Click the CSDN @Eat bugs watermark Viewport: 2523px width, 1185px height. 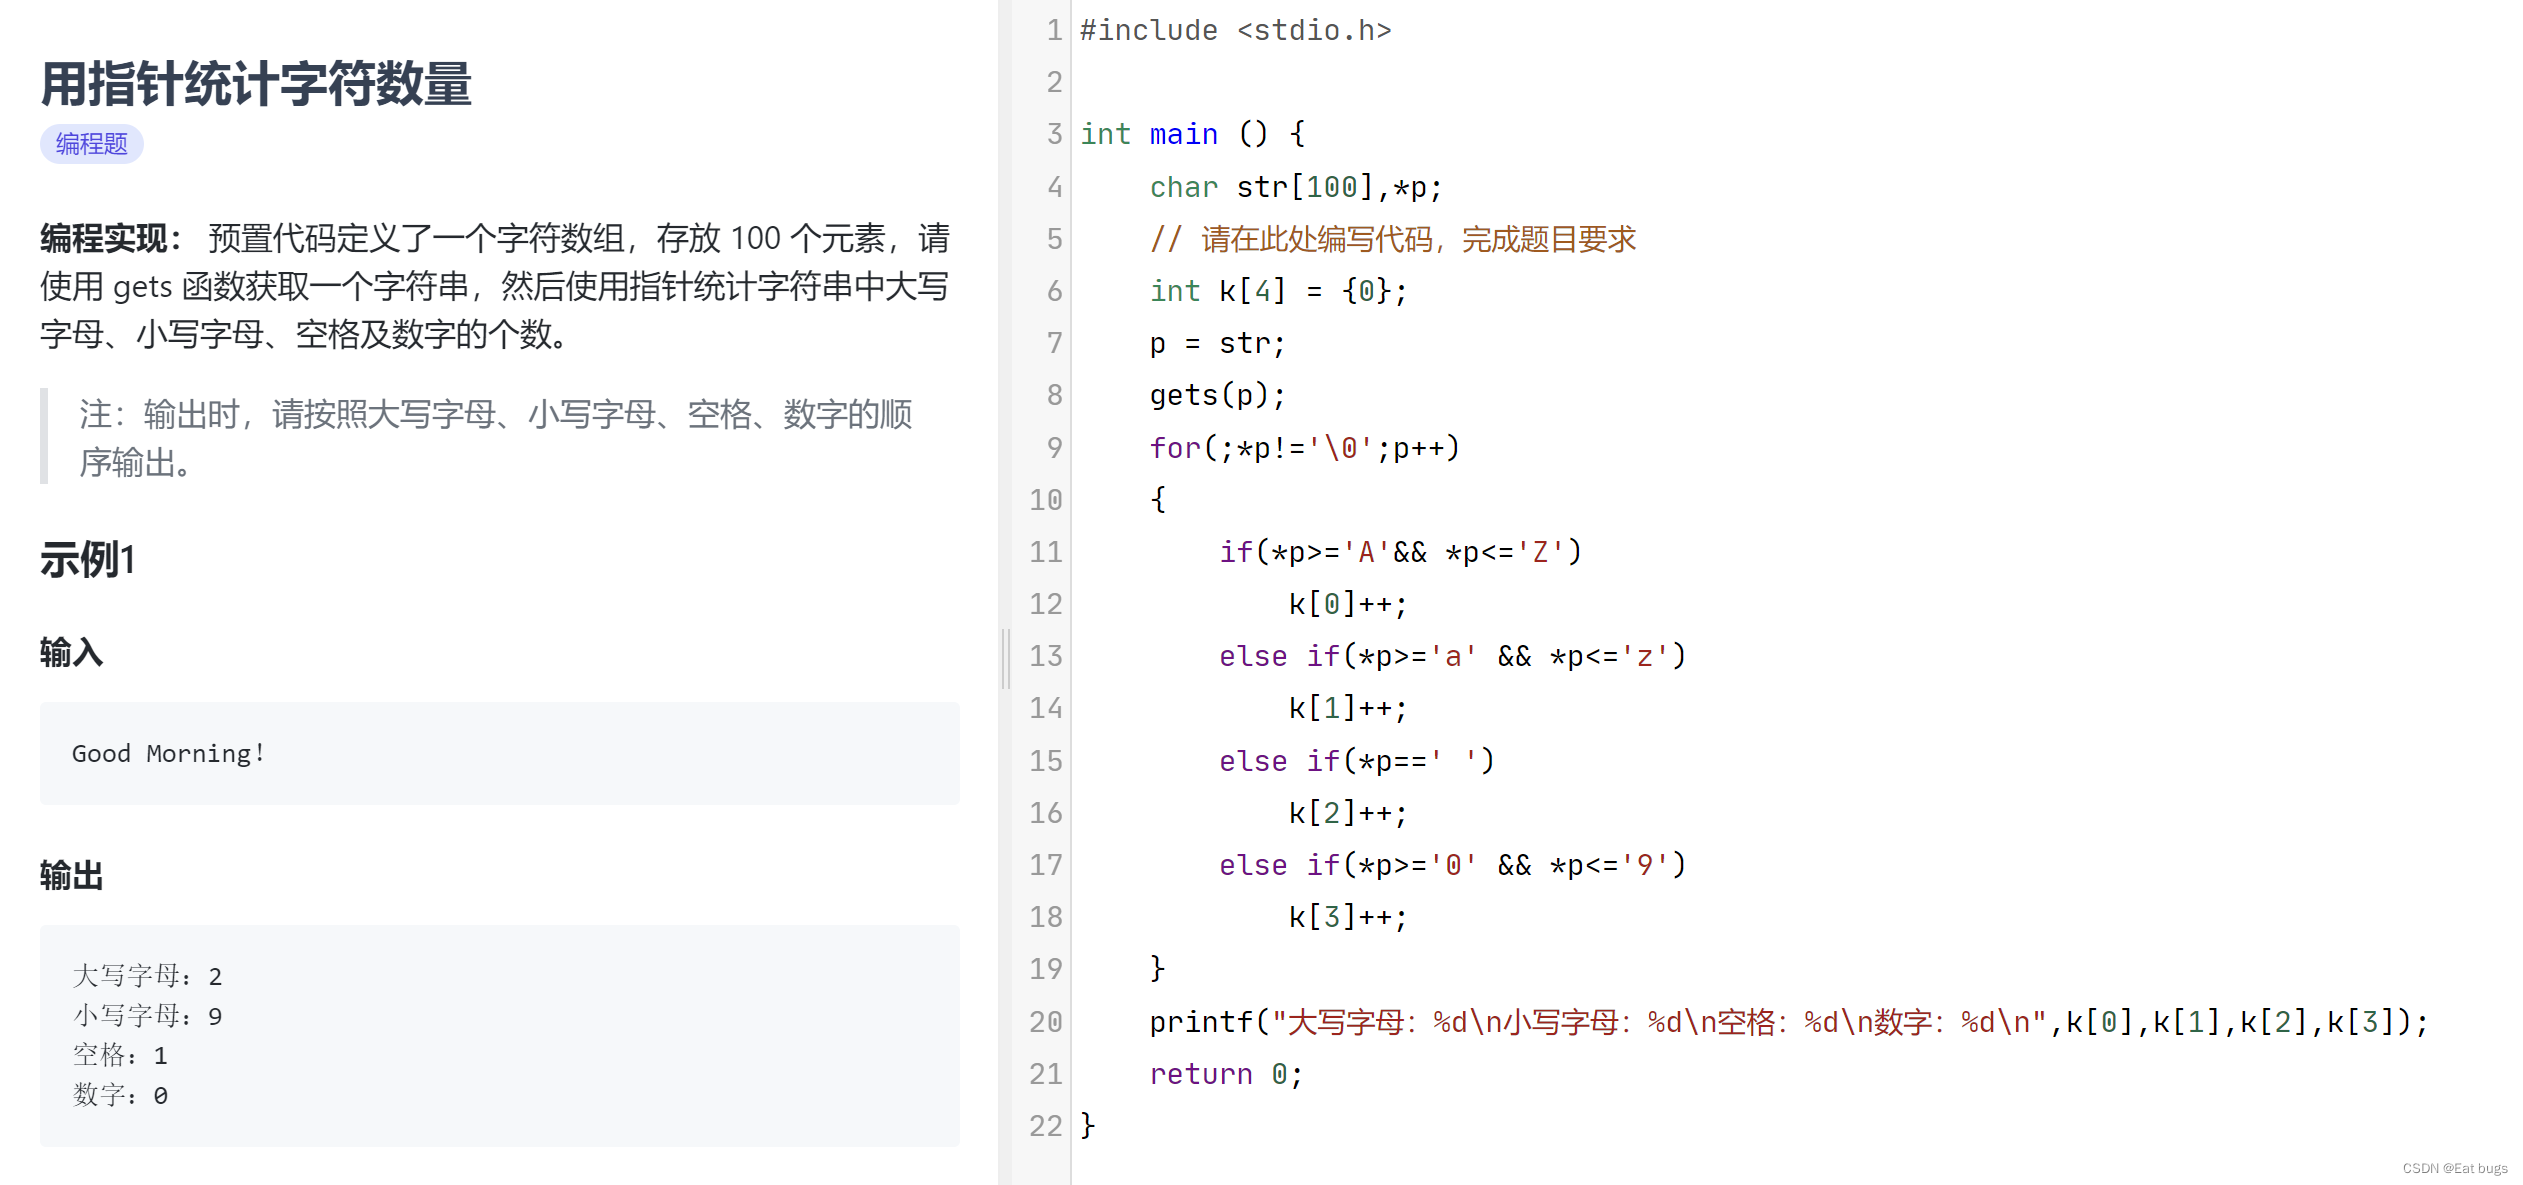coord(2454,1168)
